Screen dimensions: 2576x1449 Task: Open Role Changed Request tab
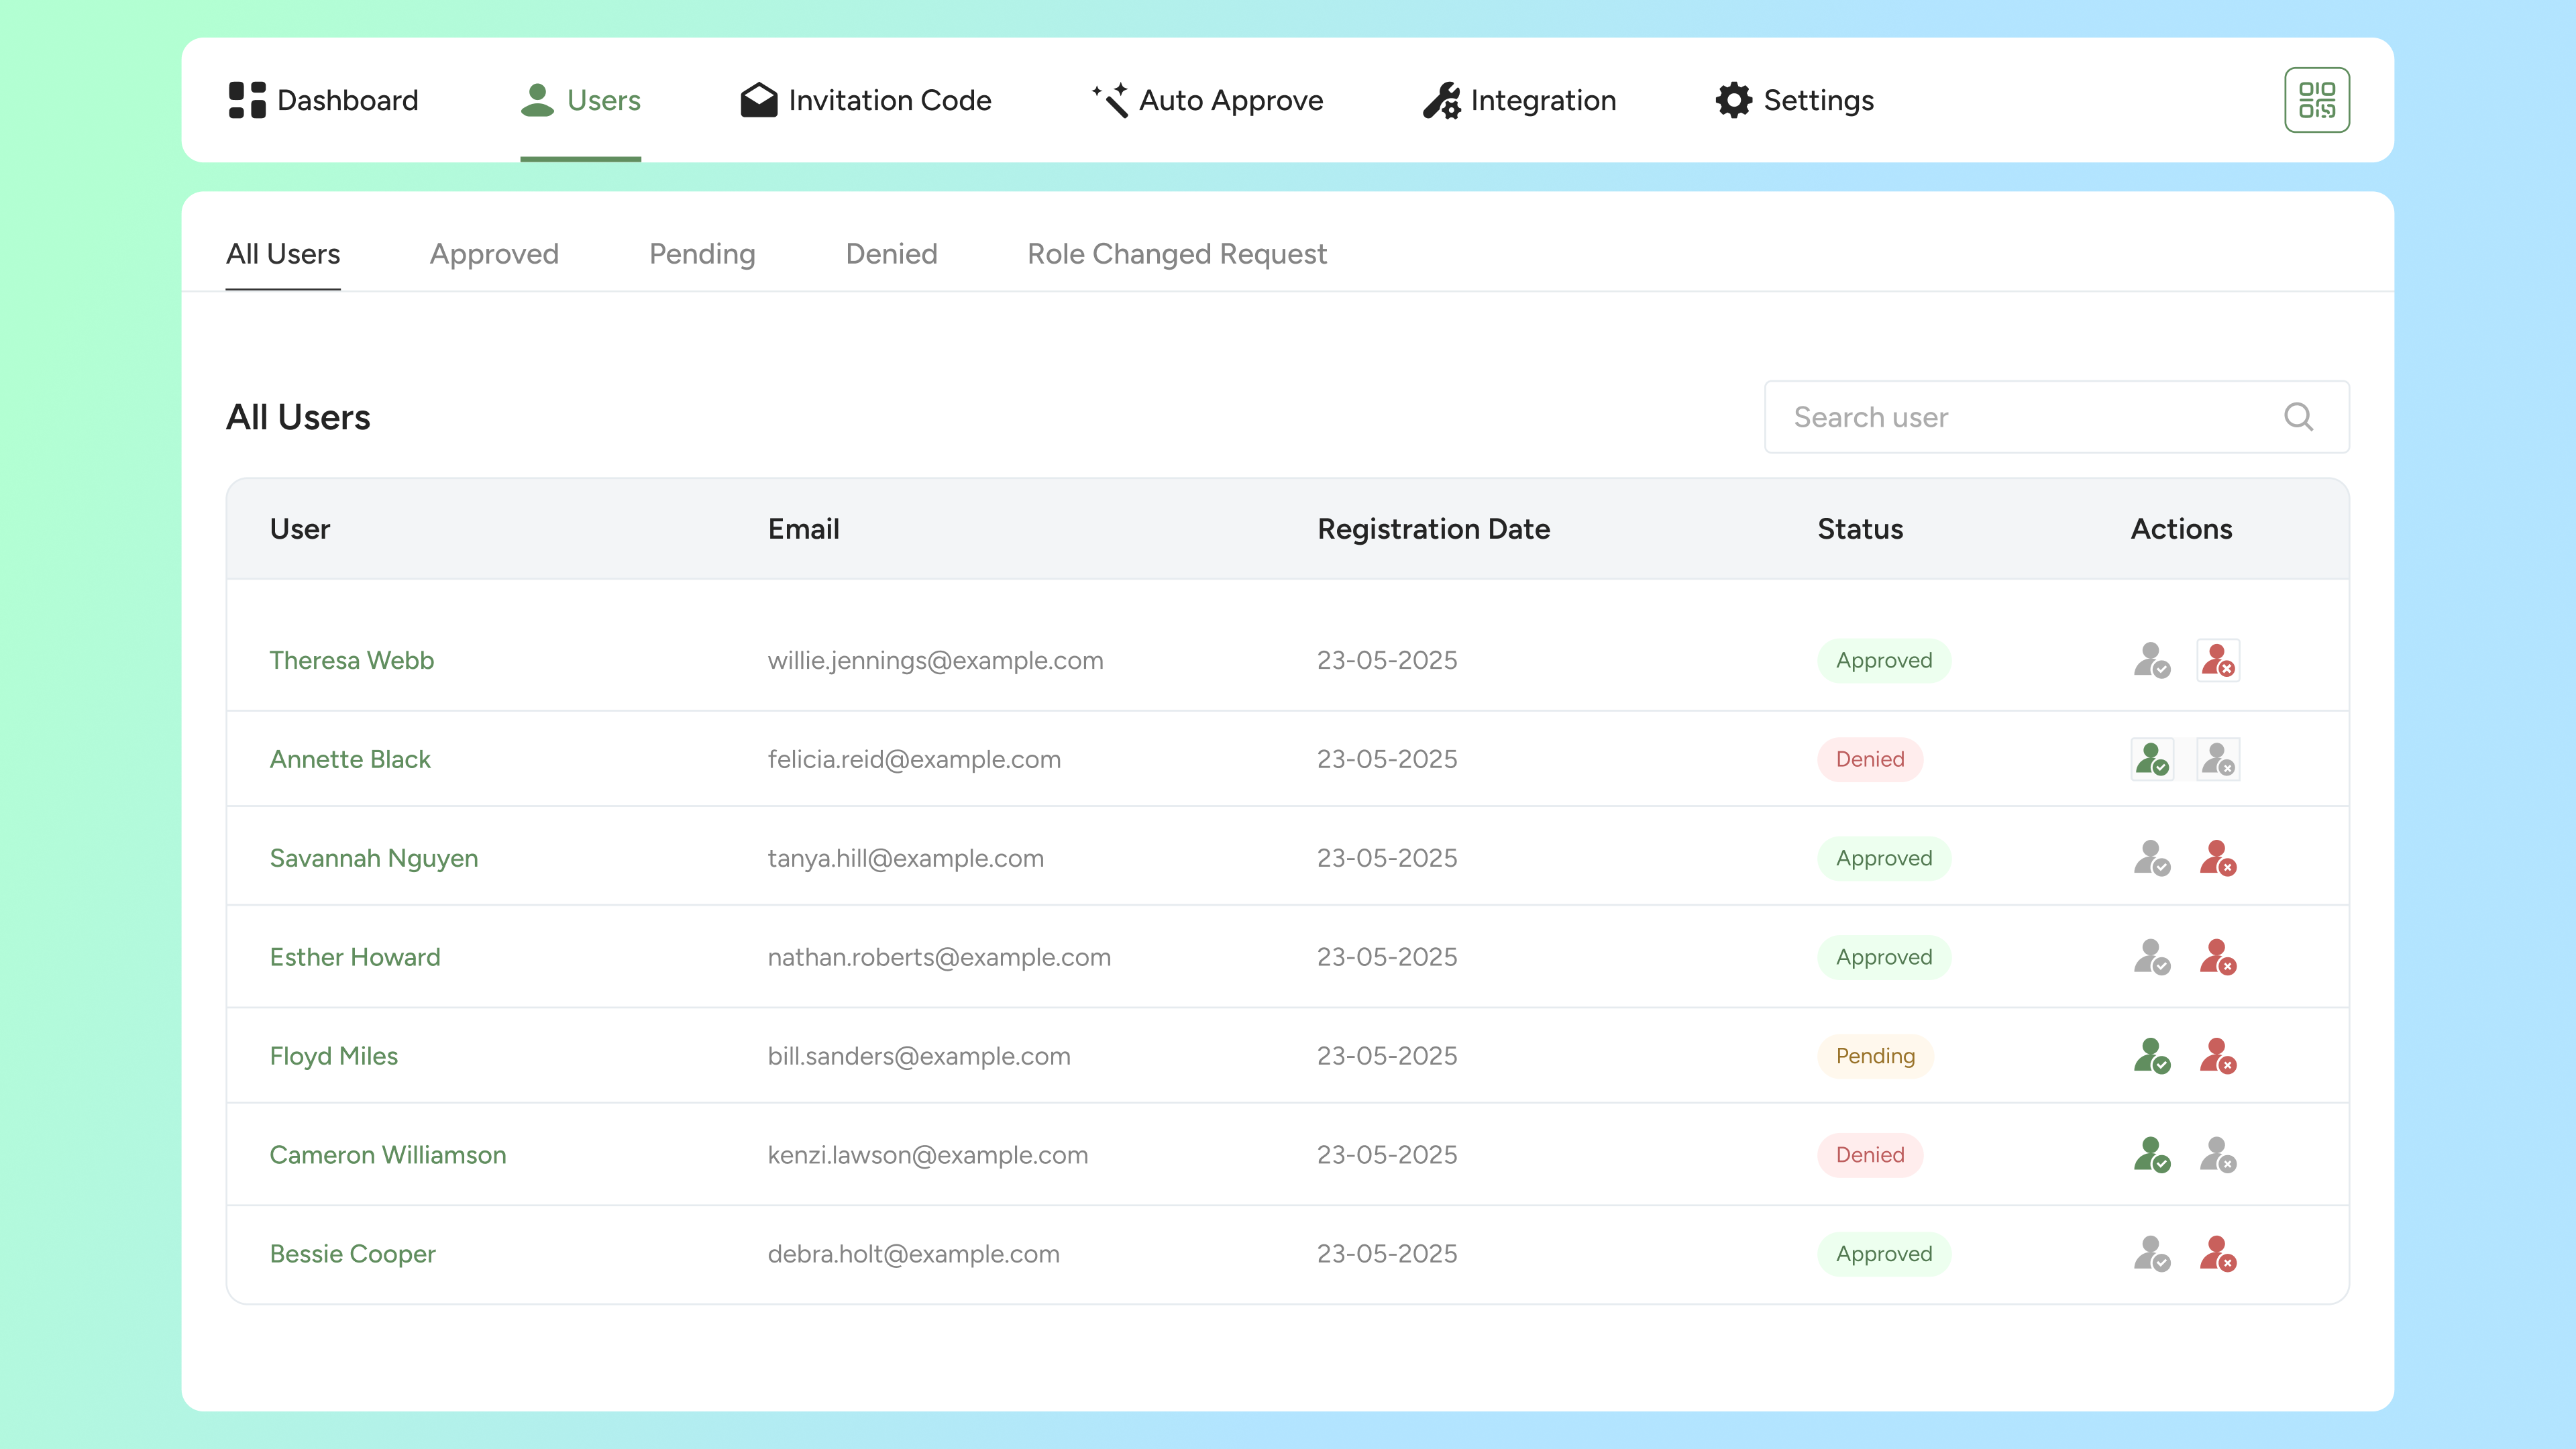[x=1177, y=254]
